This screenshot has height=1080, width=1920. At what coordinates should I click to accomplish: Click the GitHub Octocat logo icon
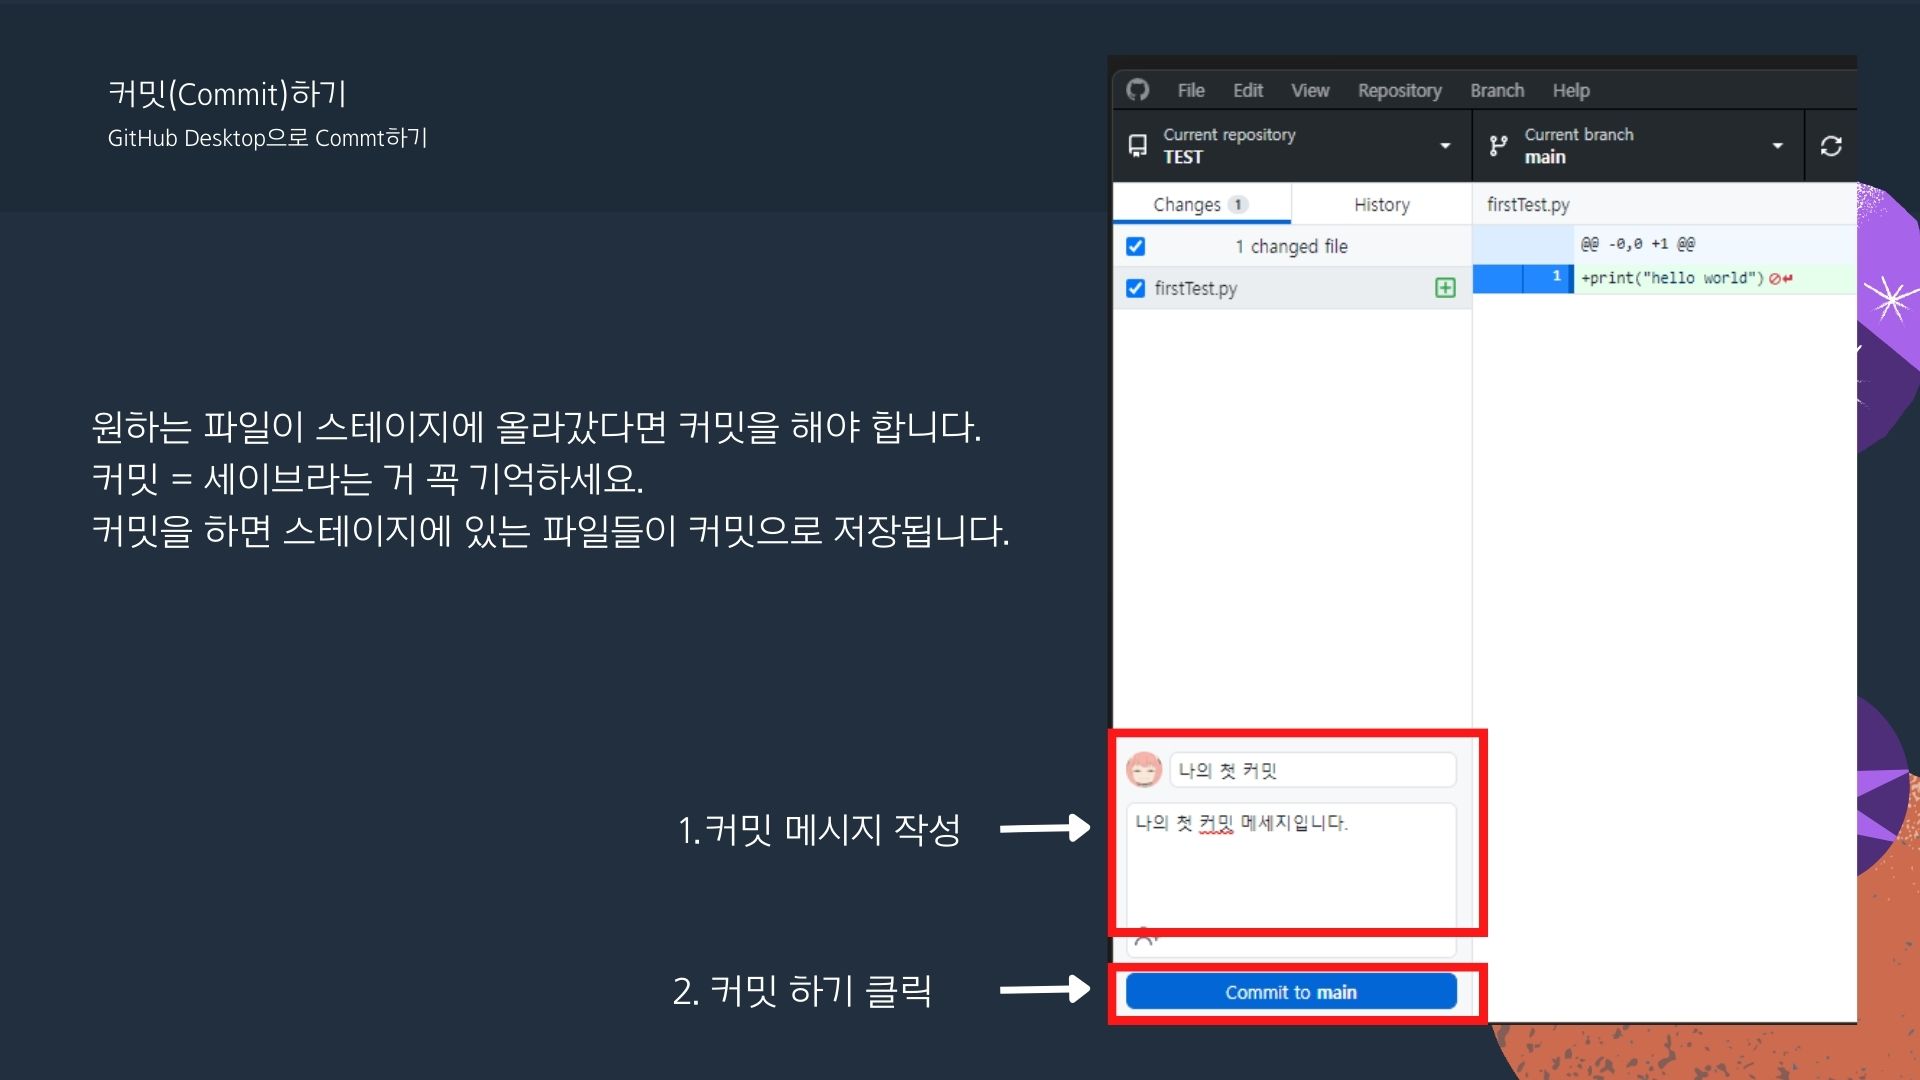(x=1137, y=90)
